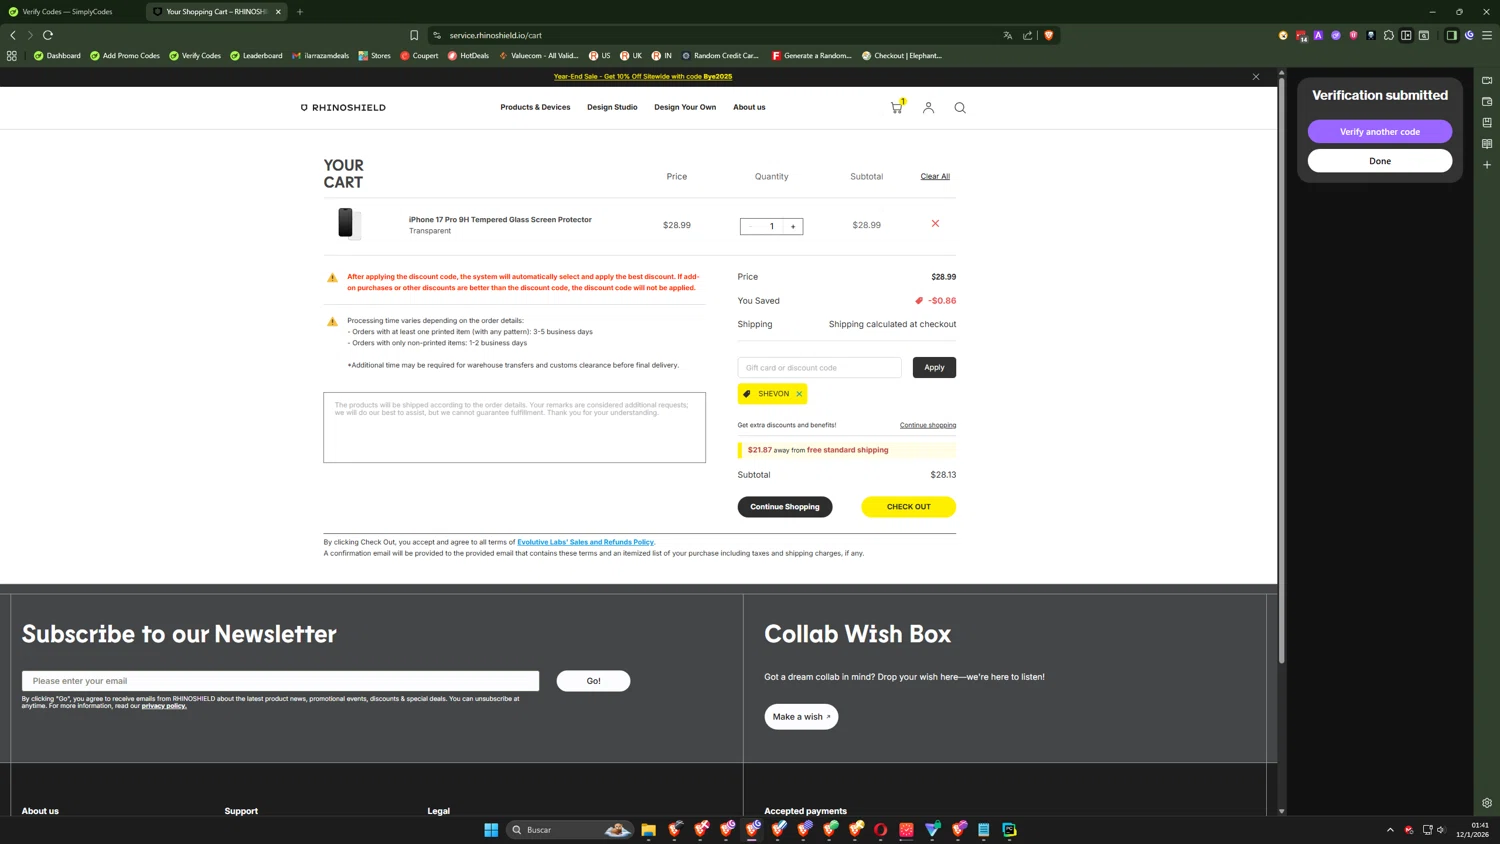Screen dimensions: 1500x844
Task: Click the yellow CHECK OUT button
Action: pyautogui.click(x=908, y=507)
